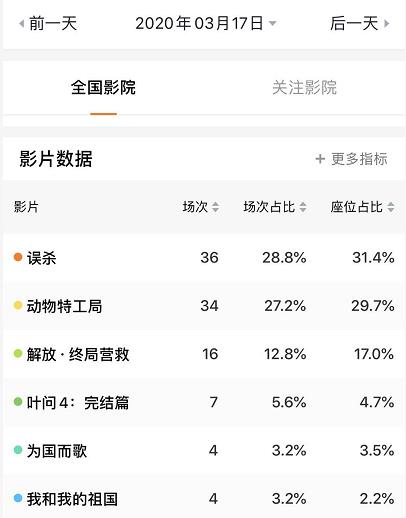Image resolution: width=406 pixels, height=518 pixels.
Task: Click the orange dot next to 误杀
Action: 18,257
